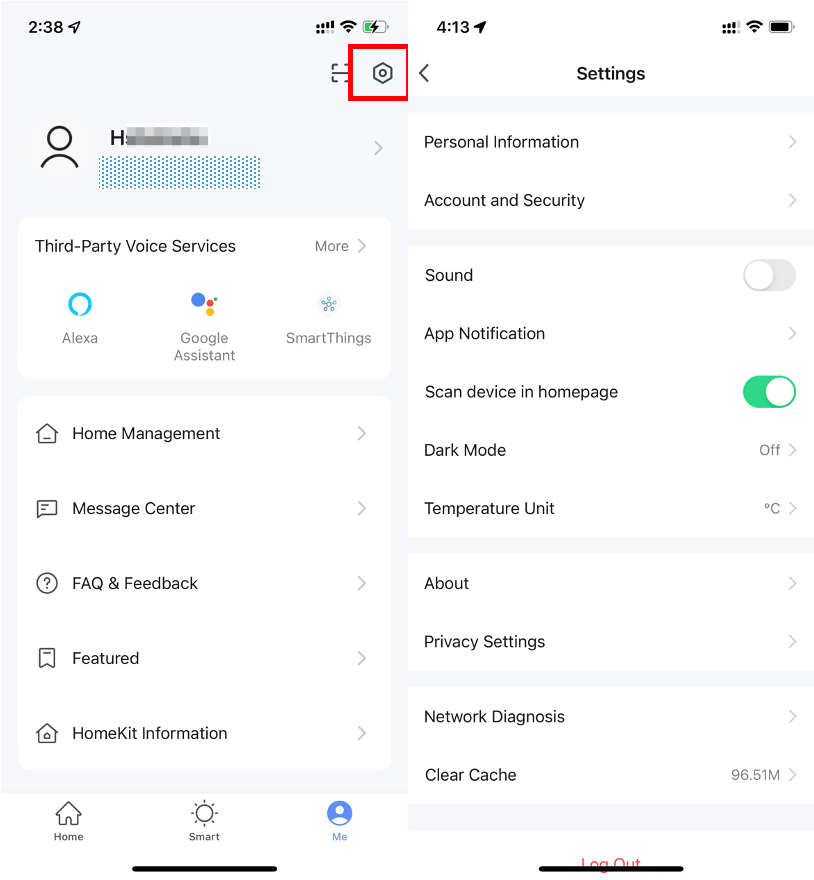Switch to the Home tab
Image resolution: width=814 pixels, height=880 pixels.
coord(68,821)
